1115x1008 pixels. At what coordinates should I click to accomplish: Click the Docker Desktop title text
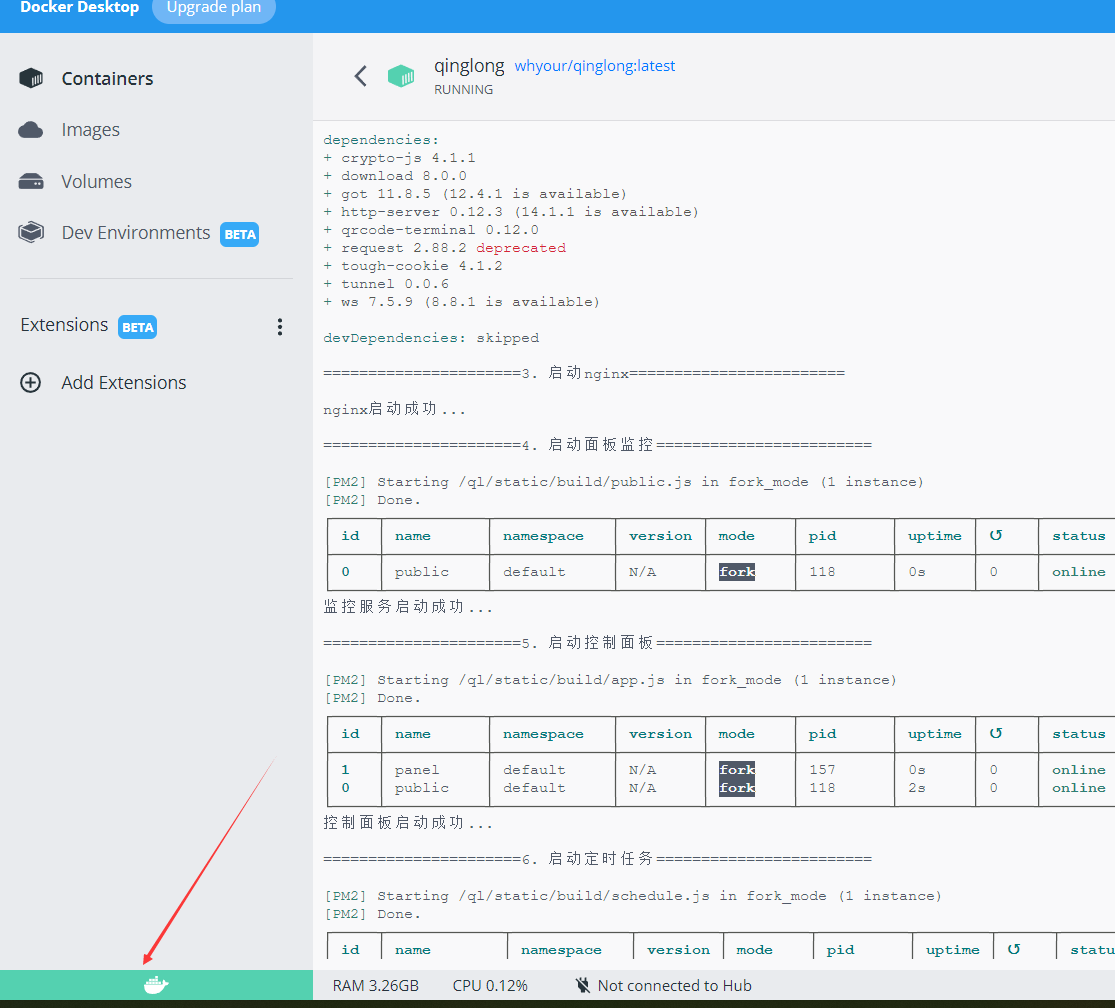80,8
